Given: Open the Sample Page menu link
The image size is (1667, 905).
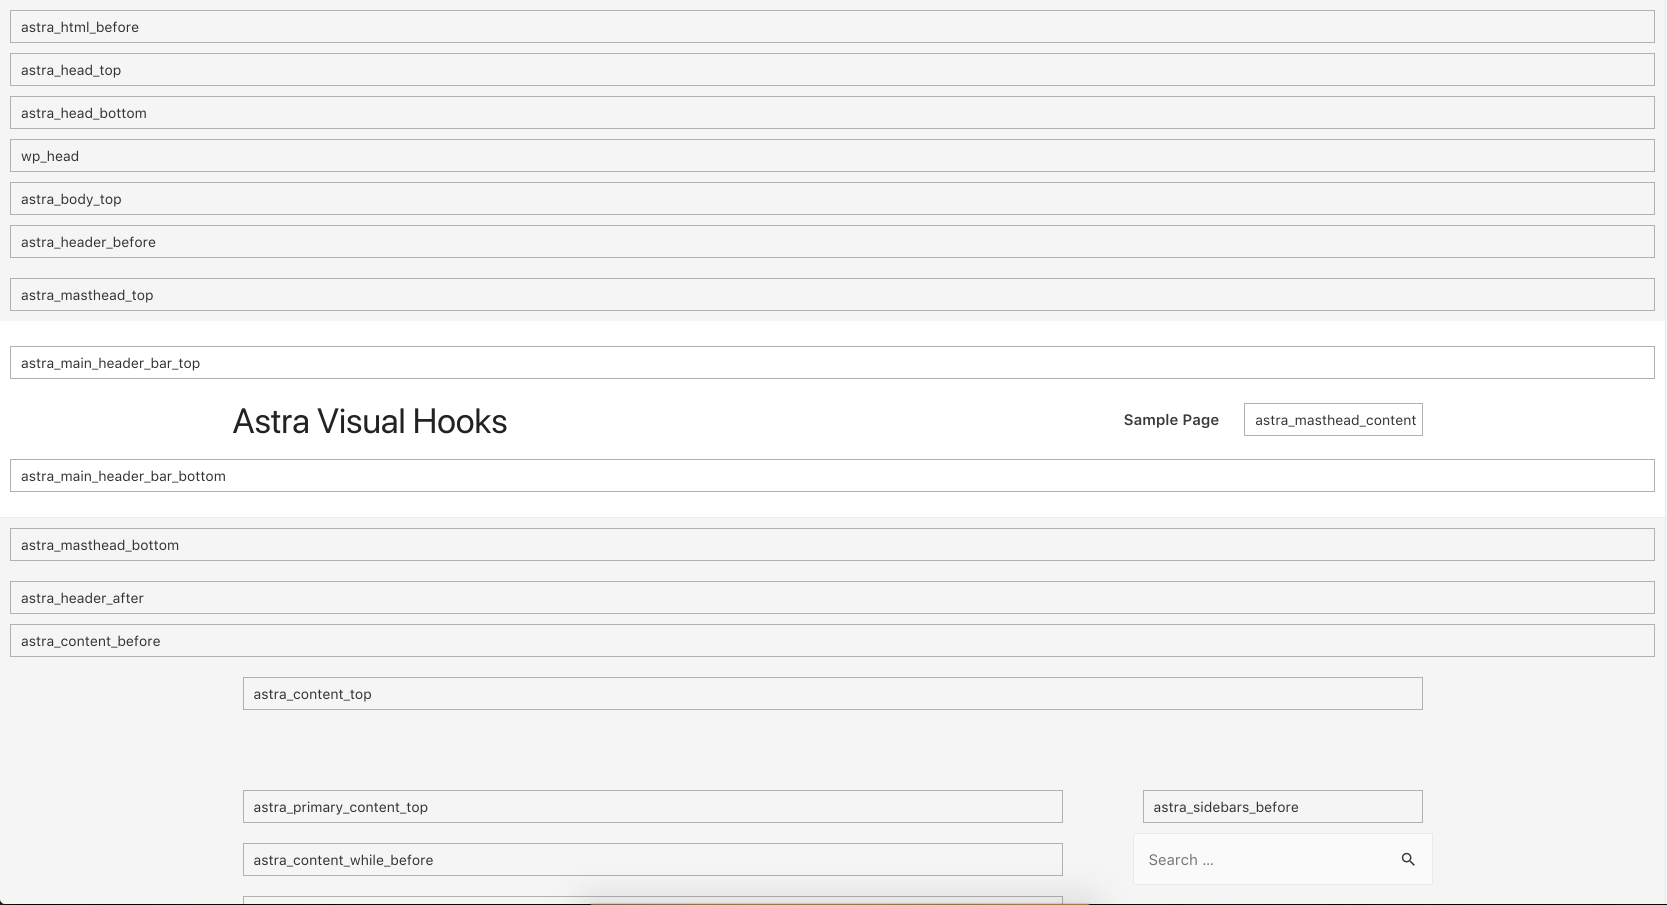Looking at the screenshot, I should pyautogui.click(x=1171, y=420).
